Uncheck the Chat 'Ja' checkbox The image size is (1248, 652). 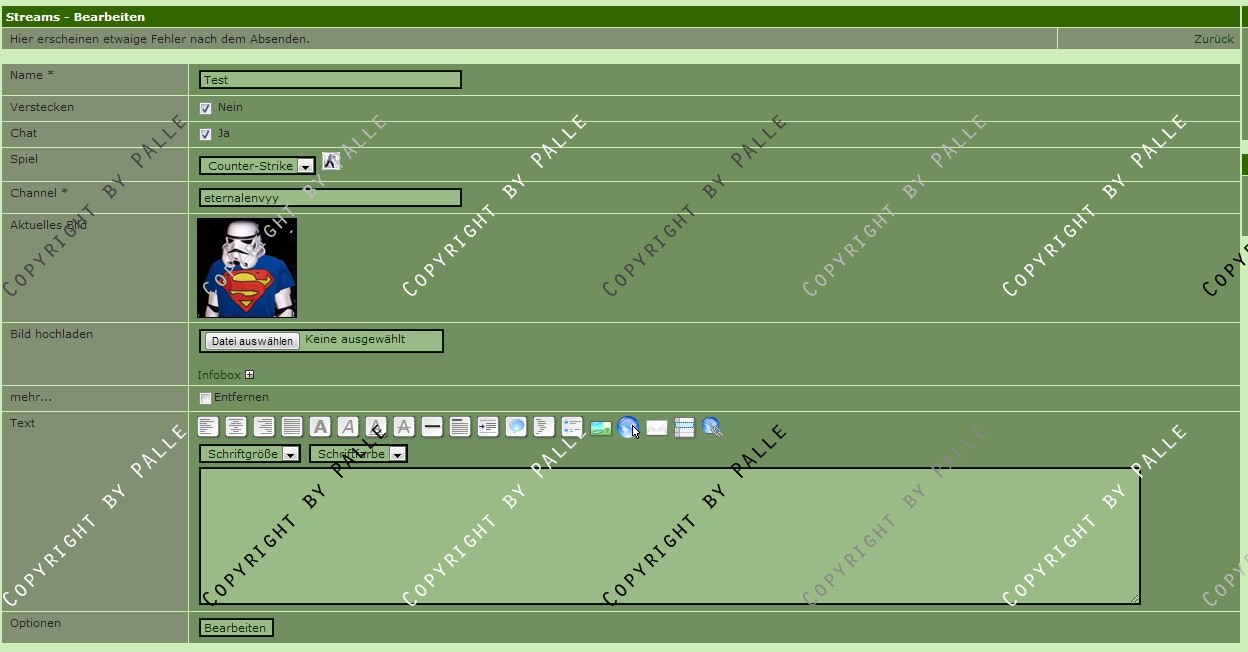click(x=205, y=134)
